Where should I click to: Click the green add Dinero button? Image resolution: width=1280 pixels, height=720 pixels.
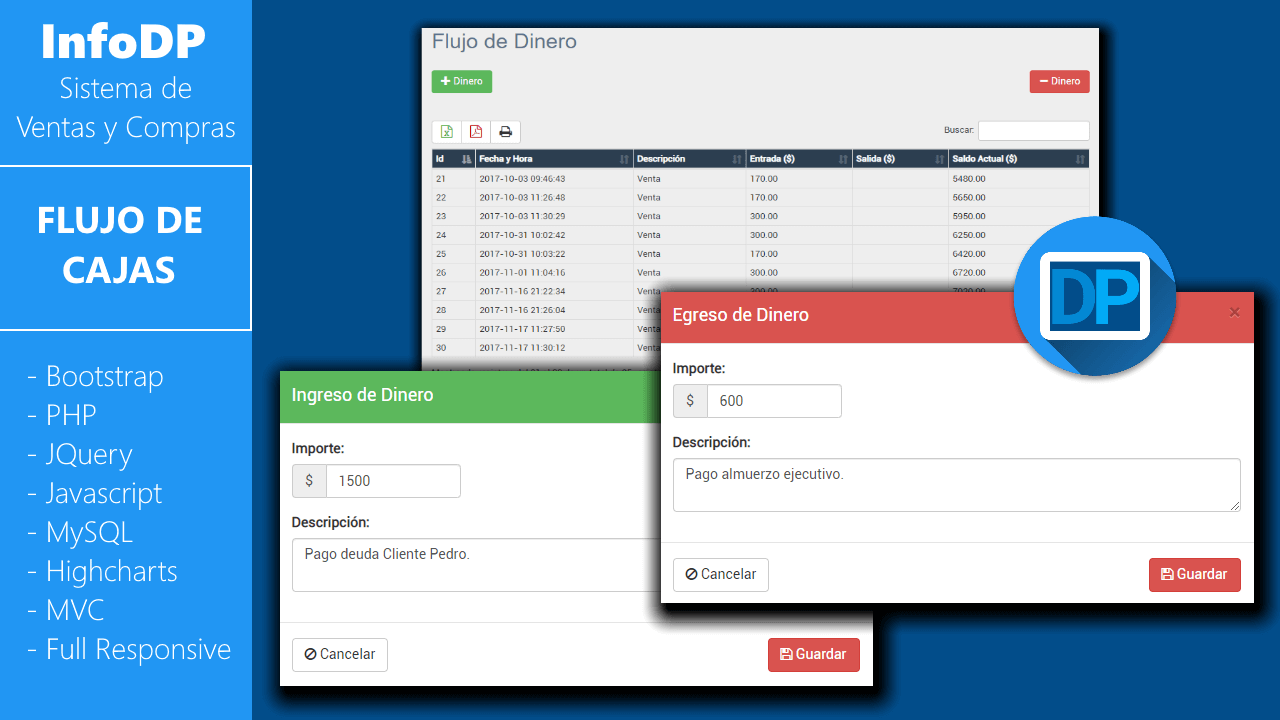pos(462,82)
